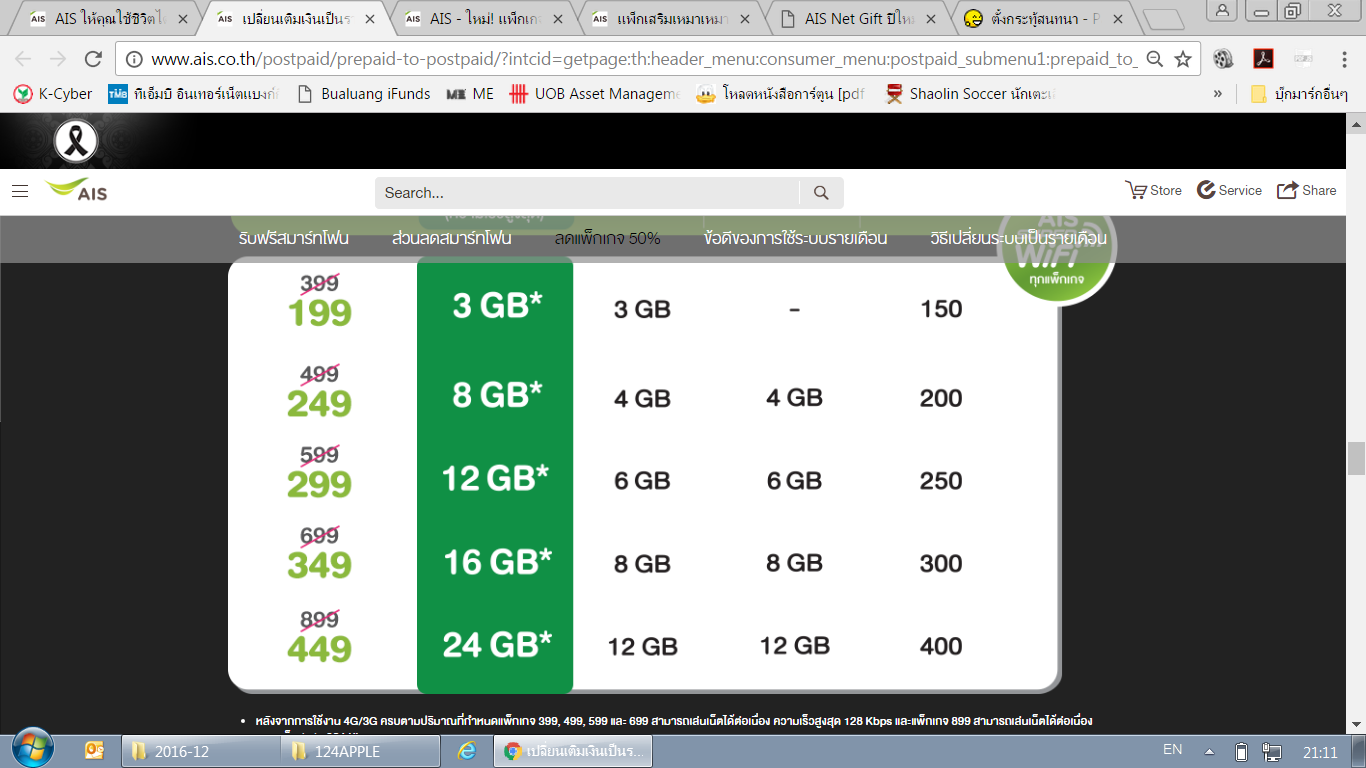This screenshot has height=768, width=1366.
Task: Open the Chrome user profile button
Action: click(x=1221, y=10)
